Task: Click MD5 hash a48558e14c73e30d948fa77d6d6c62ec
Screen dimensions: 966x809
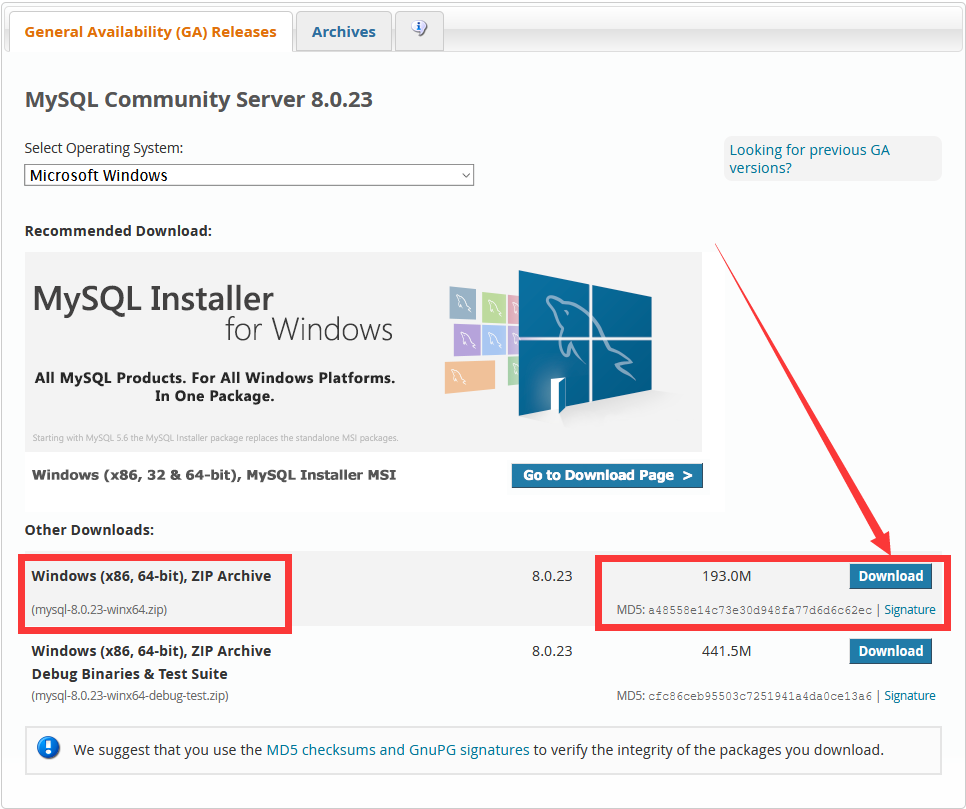Action: [760, 610]
